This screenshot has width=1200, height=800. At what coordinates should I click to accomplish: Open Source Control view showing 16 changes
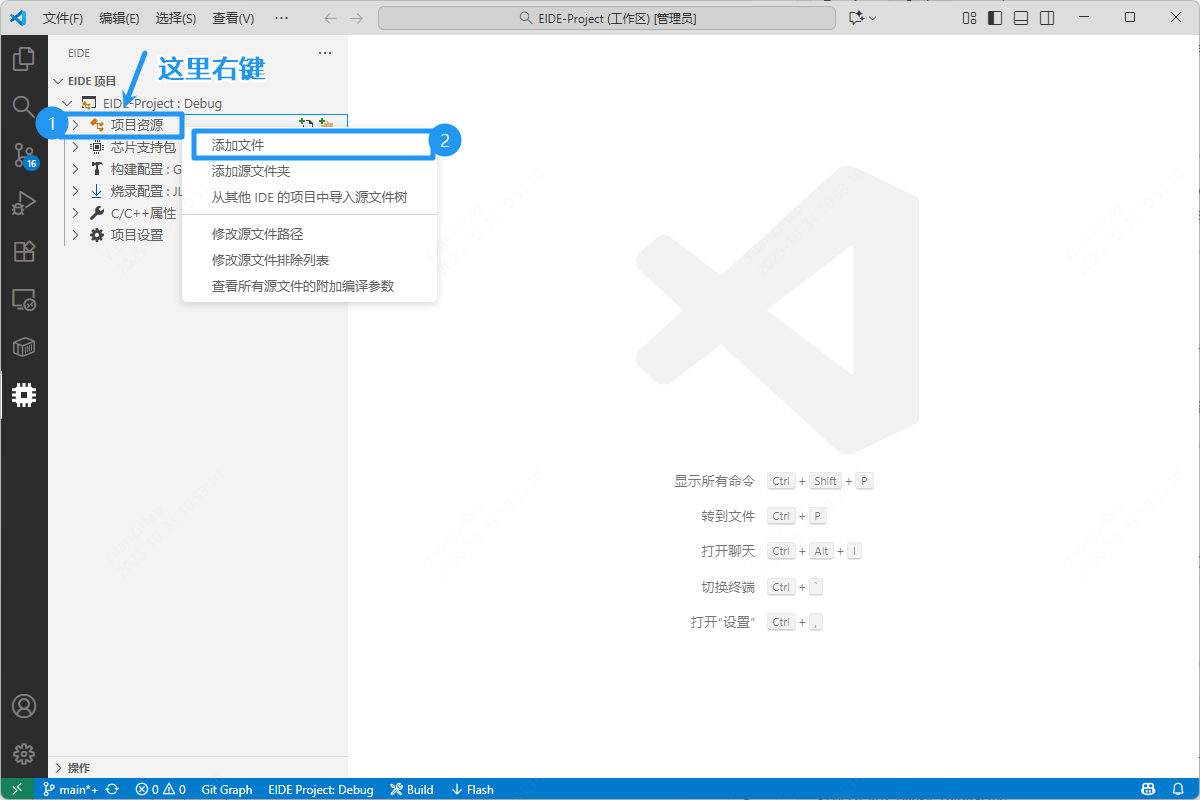pos(24,155)
